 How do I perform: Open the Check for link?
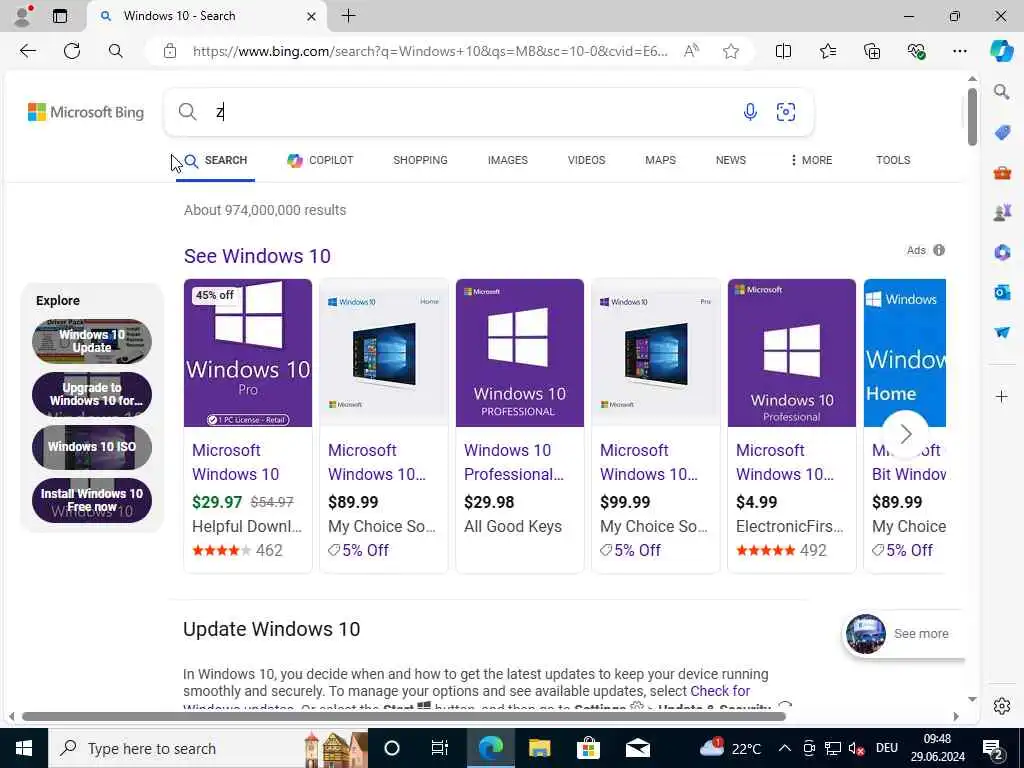[720, 691]
